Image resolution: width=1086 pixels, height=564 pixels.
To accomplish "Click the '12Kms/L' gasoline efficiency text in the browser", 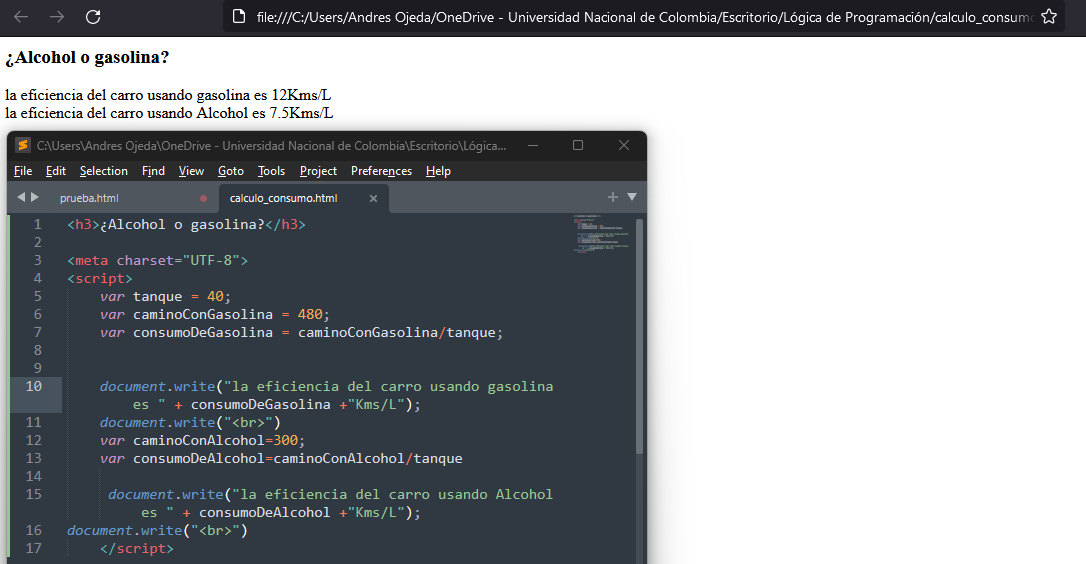I will point(301,95).
